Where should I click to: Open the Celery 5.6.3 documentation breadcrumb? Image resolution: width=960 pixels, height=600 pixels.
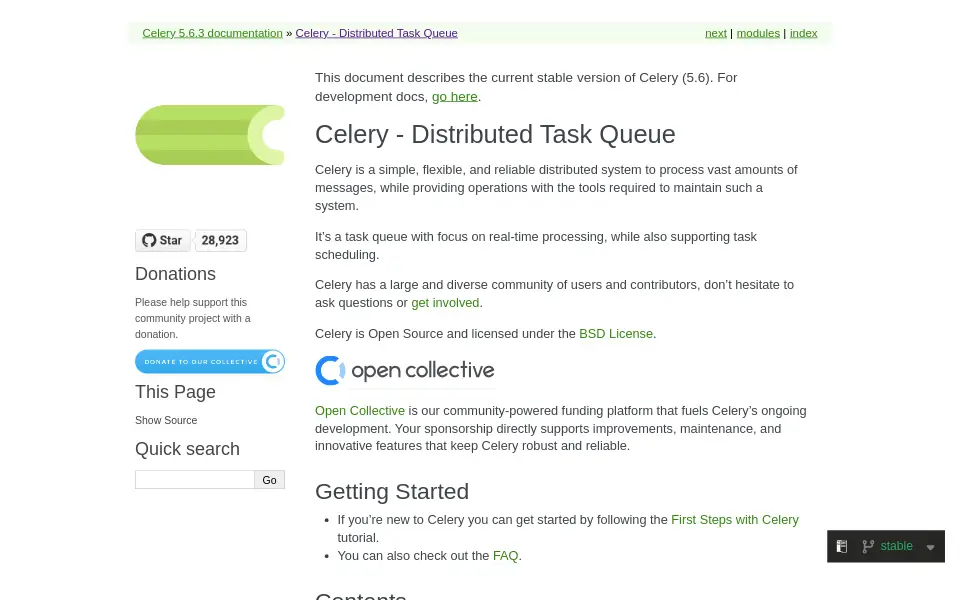[x=212, y=33]
